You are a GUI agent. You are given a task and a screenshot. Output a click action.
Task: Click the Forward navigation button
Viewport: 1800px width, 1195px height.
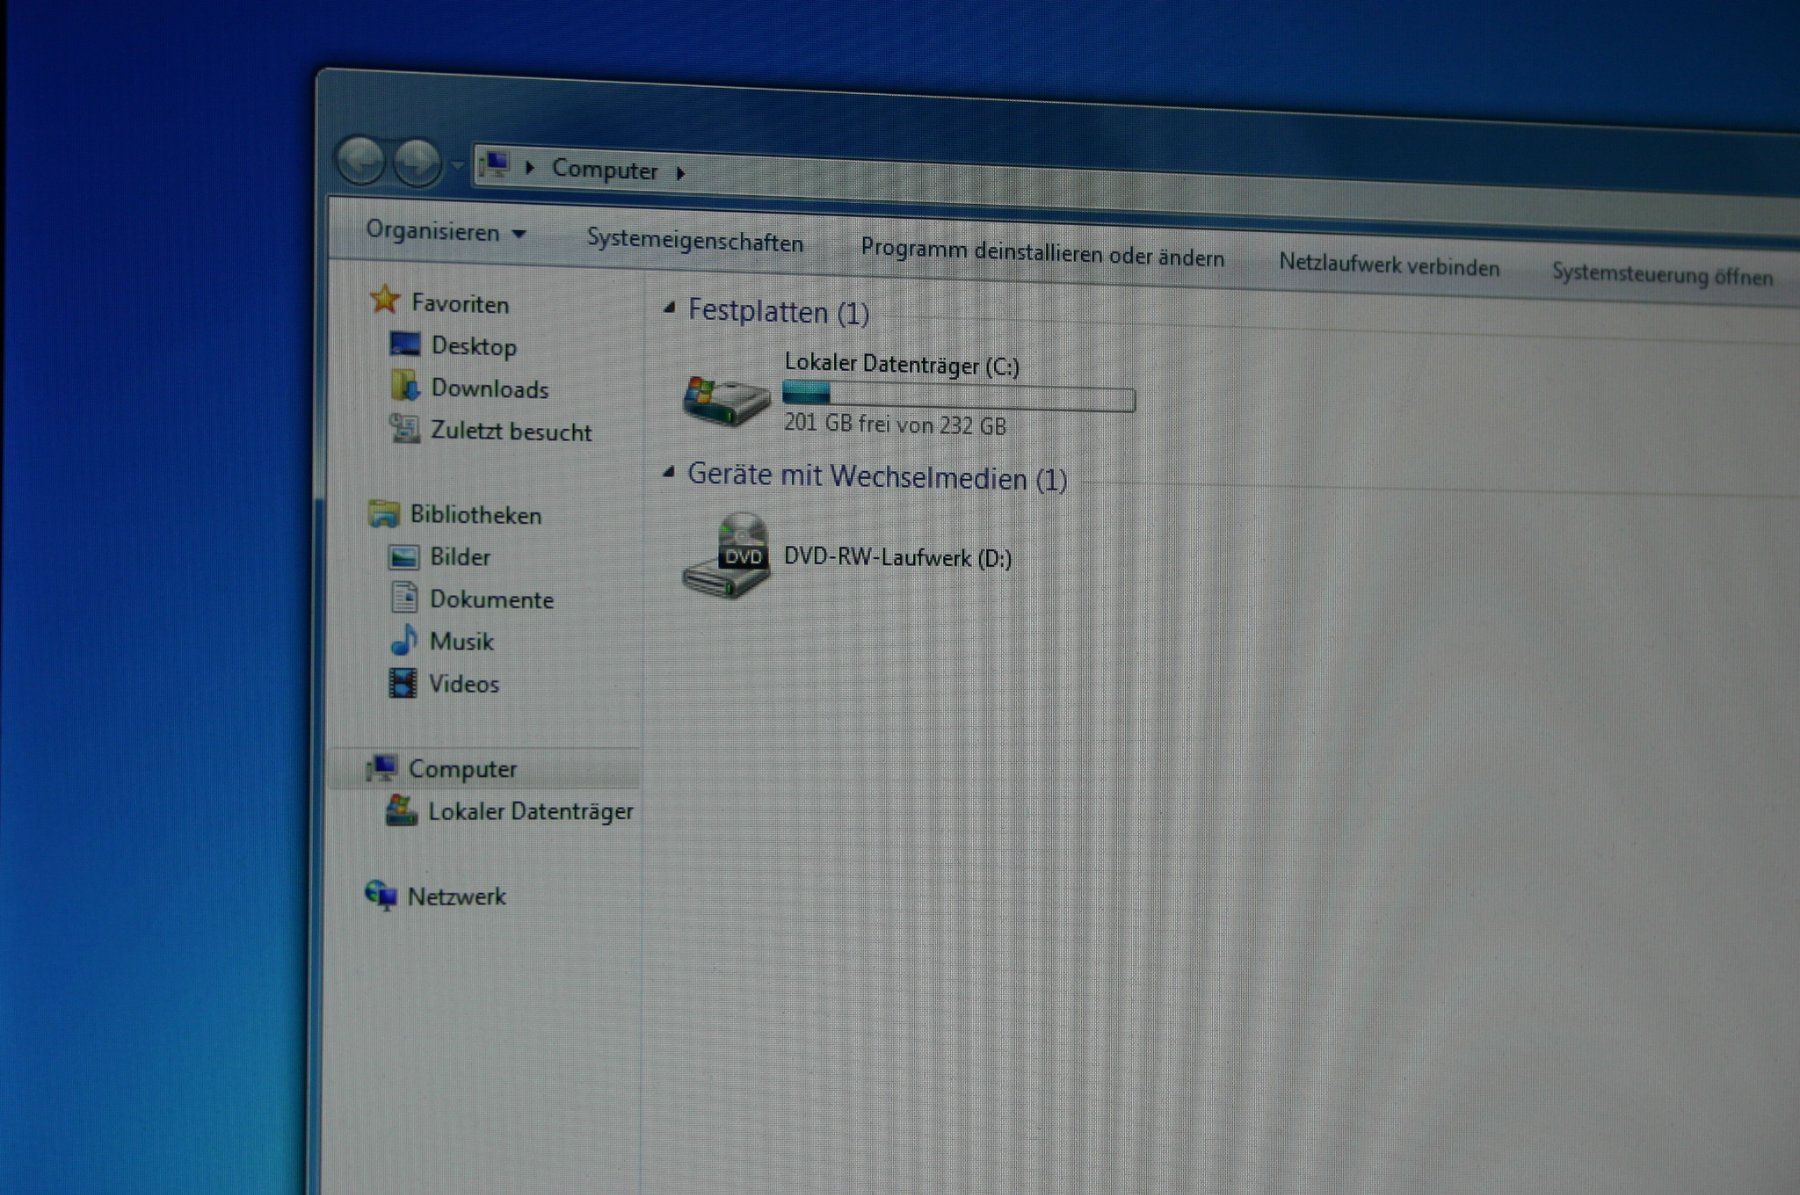click(417, 162)
